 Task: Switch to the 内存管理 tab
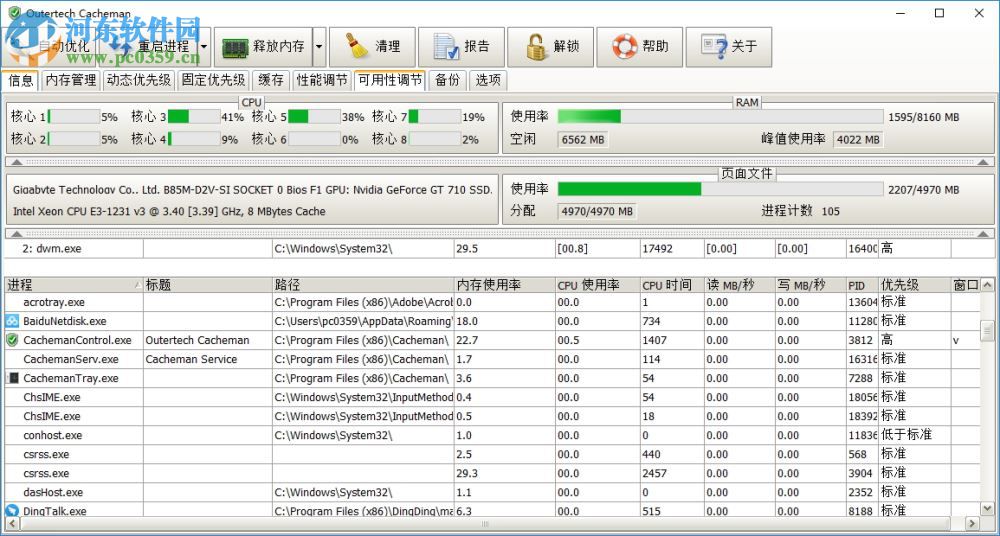[71, 80]
